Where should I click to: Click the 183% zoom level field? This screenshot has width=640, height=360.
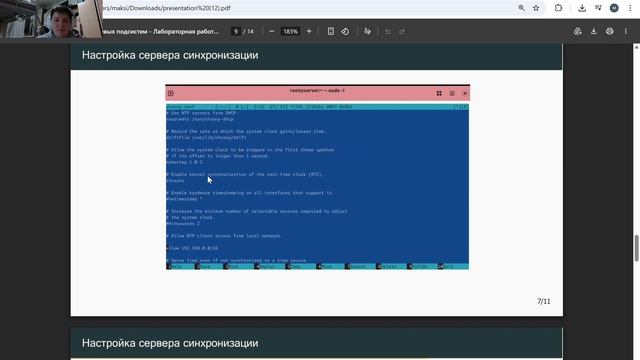point(290,31)
